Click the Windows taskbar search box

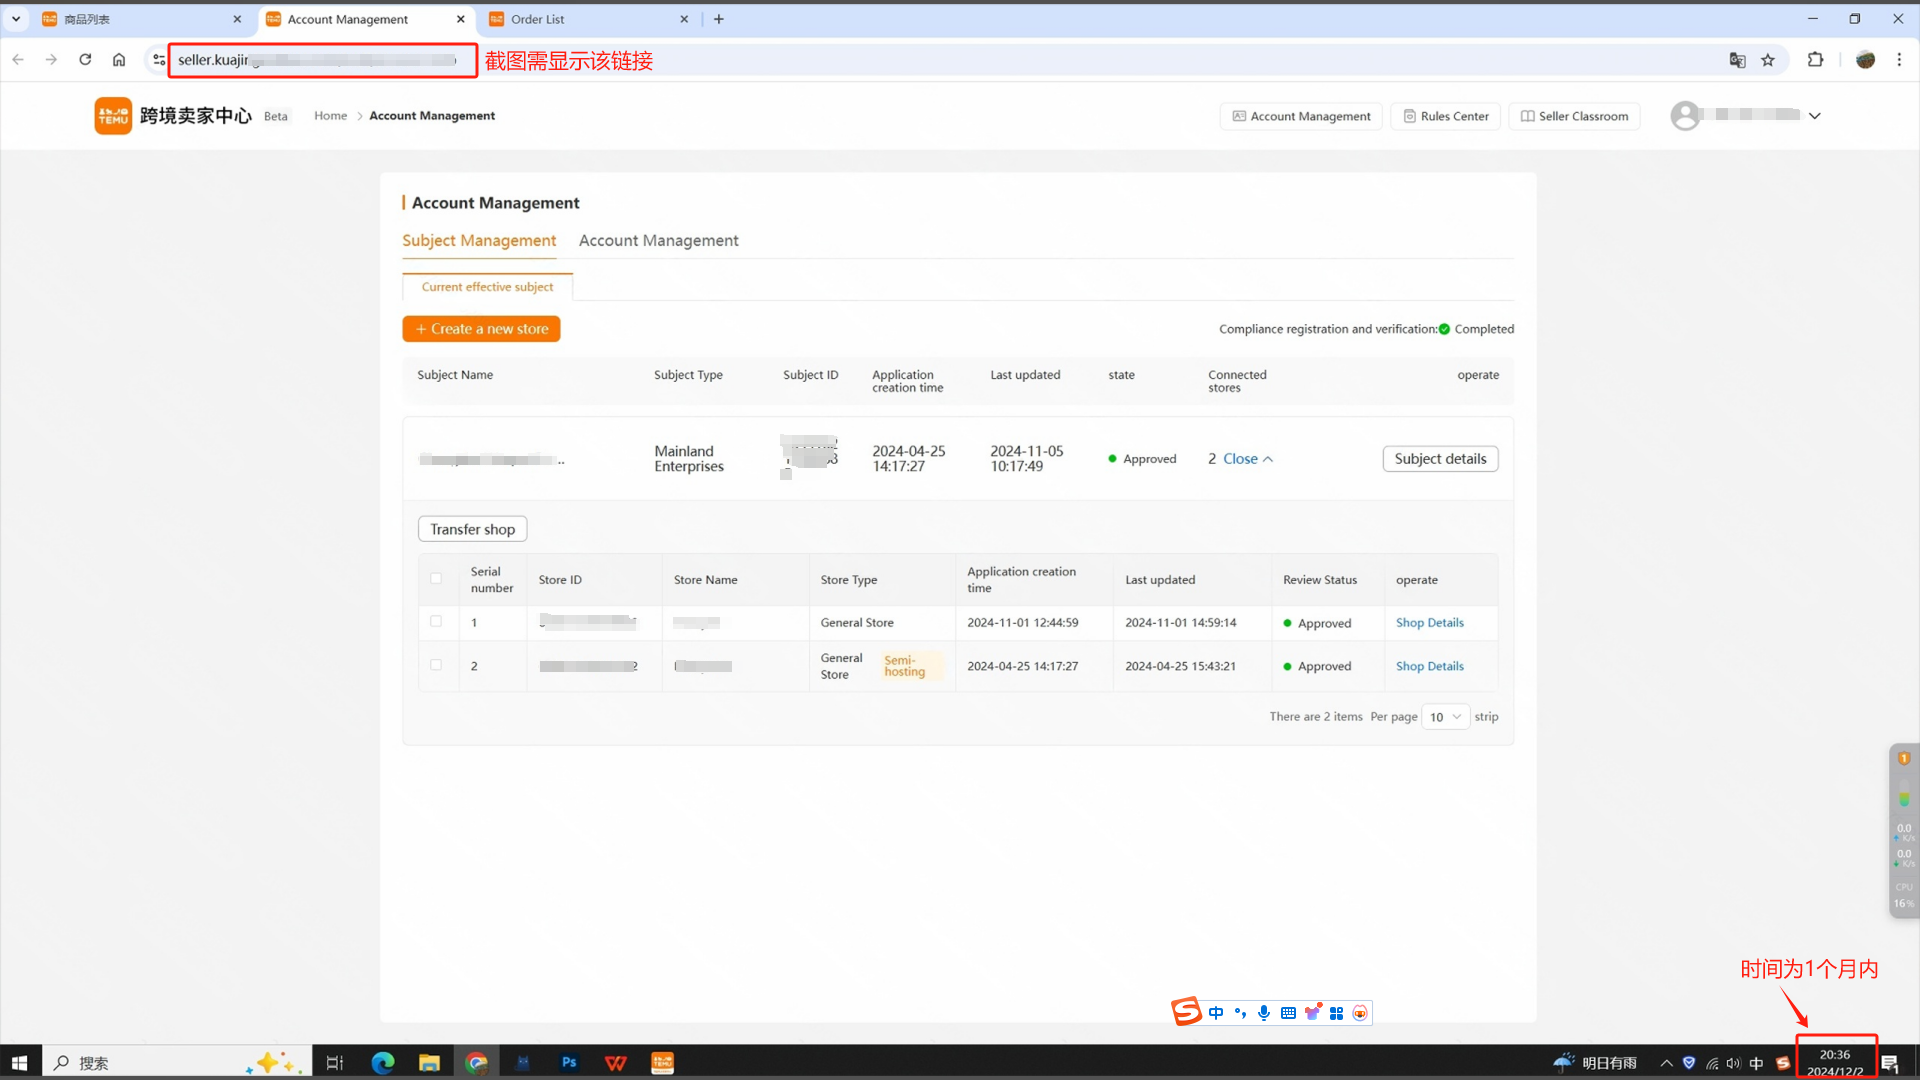pyautogui.click(x=150, y=1062)
